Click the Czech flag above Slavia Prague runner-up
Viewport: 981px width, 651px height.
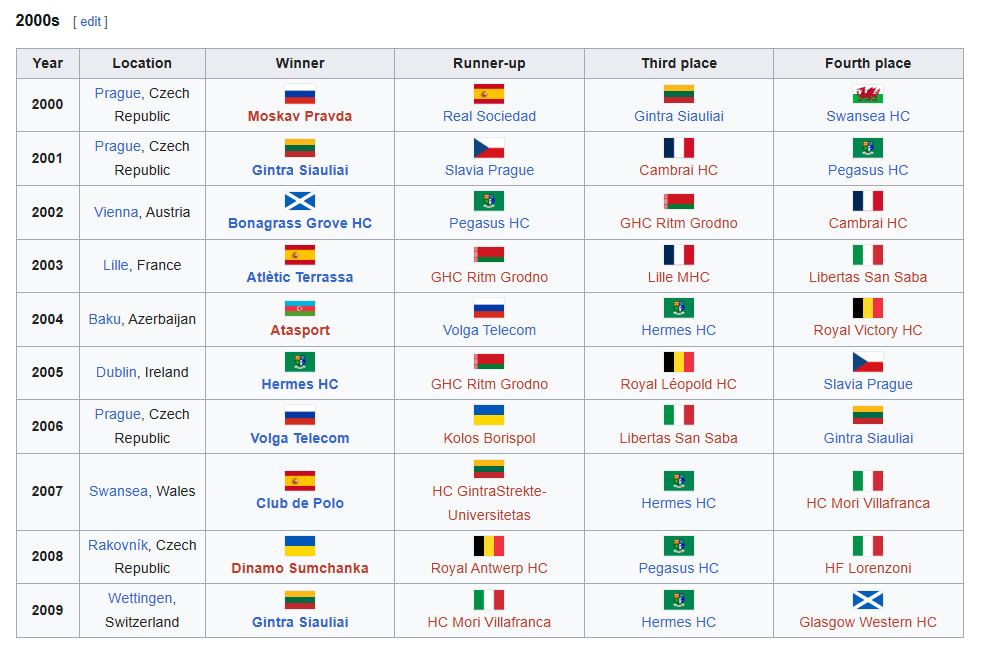(x=489, y=148)
